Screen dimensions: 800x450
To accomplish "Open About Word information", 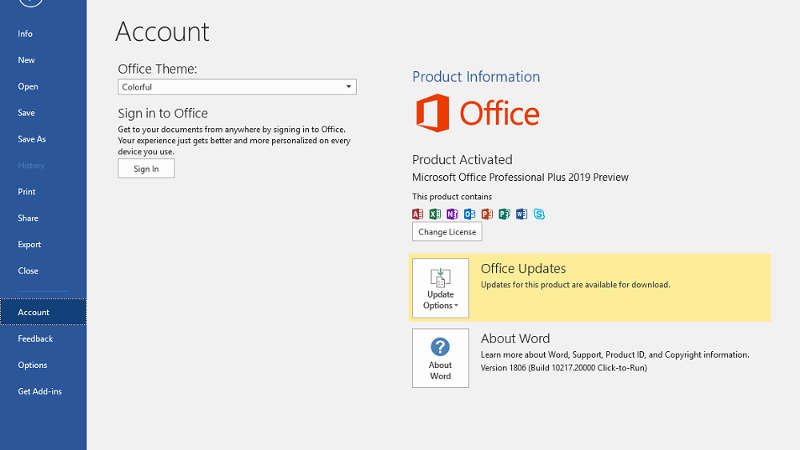I will 440,358.
